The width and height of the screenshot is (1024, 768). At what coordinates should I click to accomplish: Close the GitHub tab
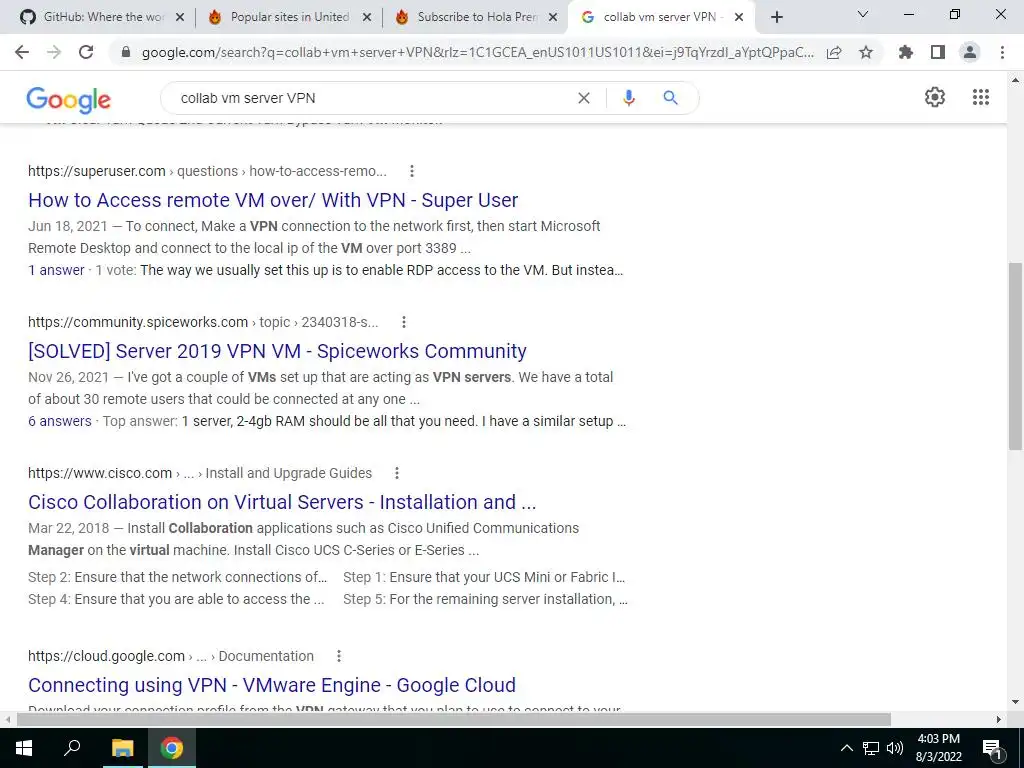[x=180, y=18]
